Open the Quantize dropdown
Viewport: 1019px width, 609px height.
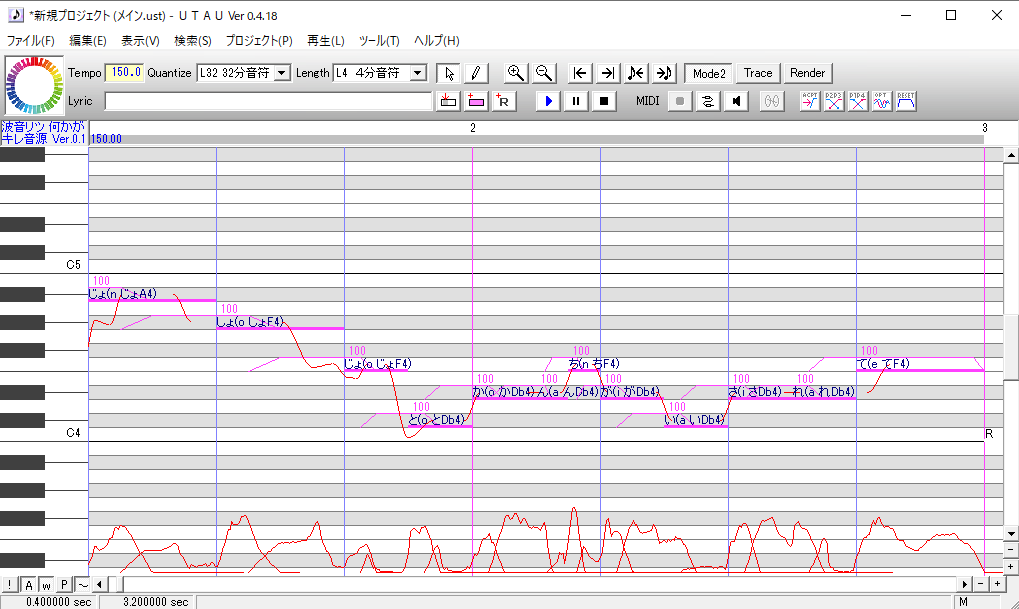pyautogui.click(x=282, y=73)
